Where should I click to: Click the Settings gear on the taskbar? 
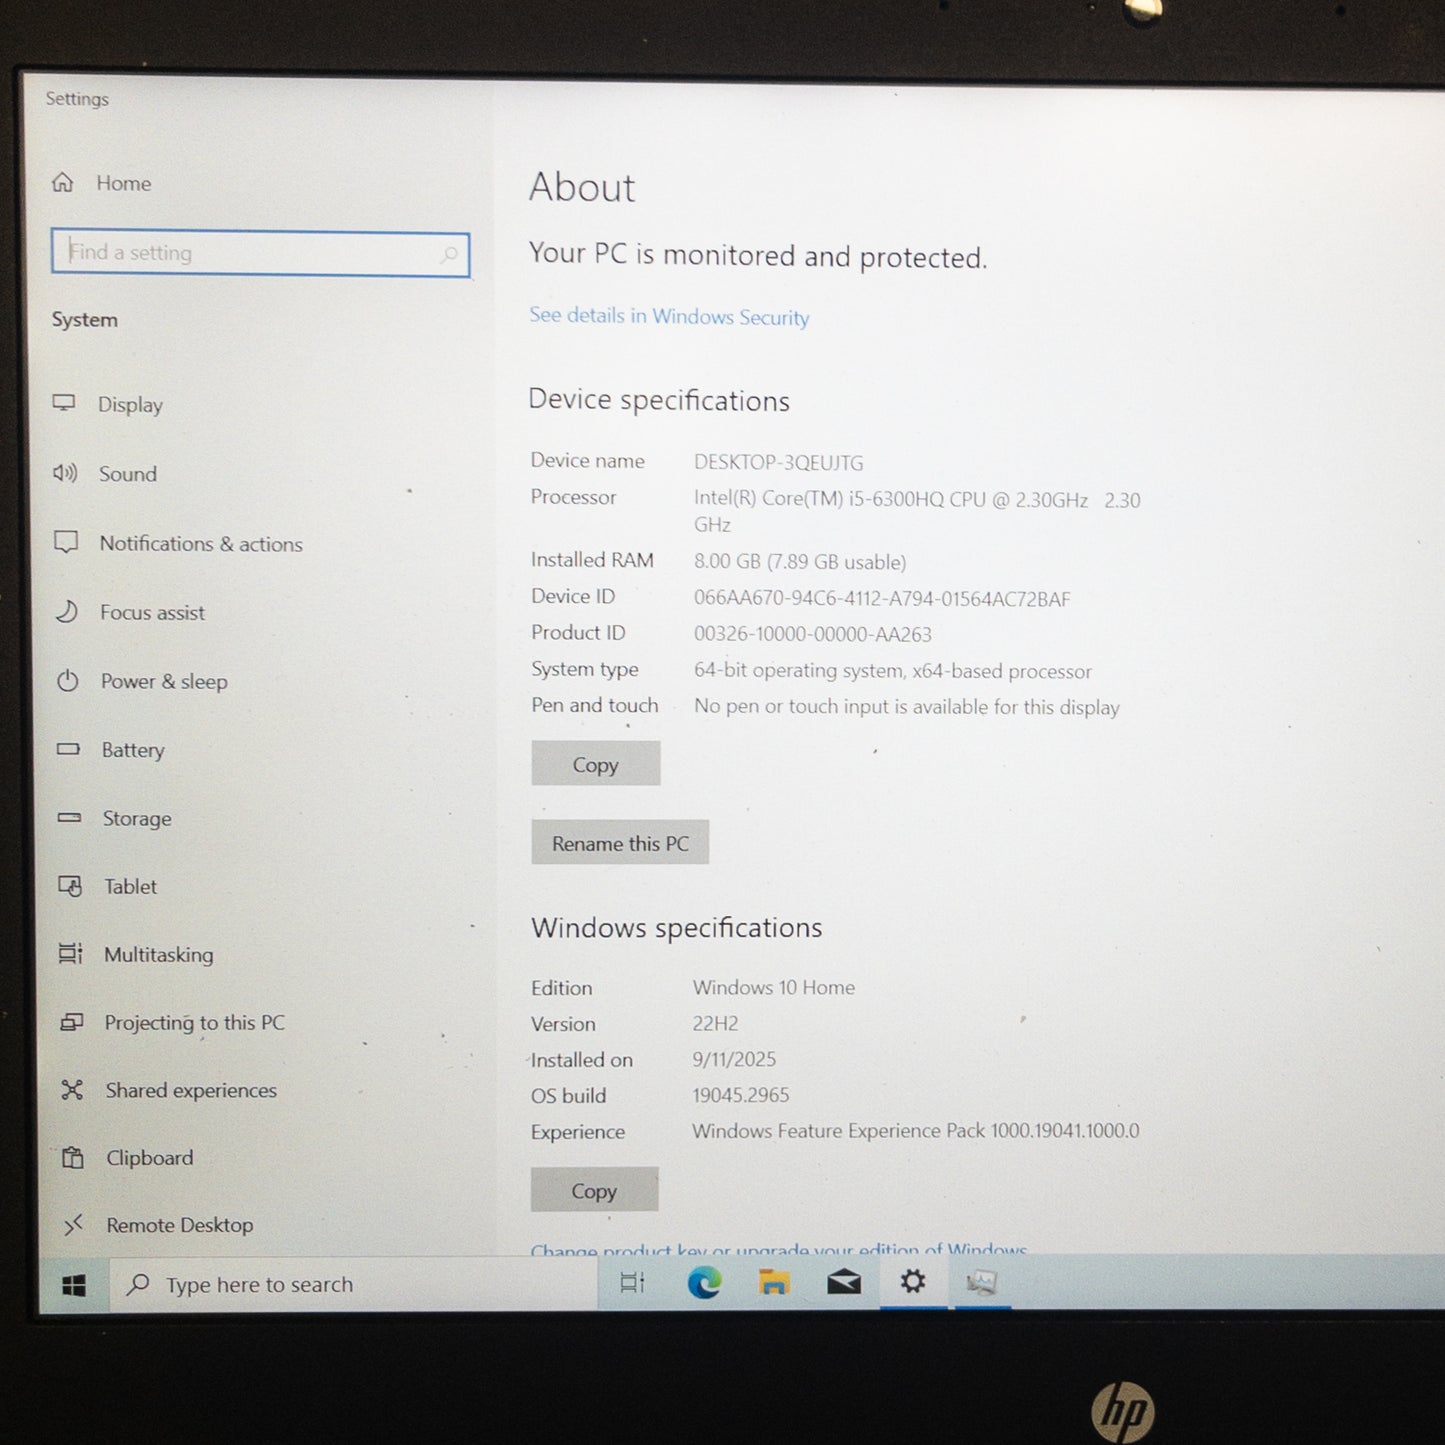click(913, 1281)
